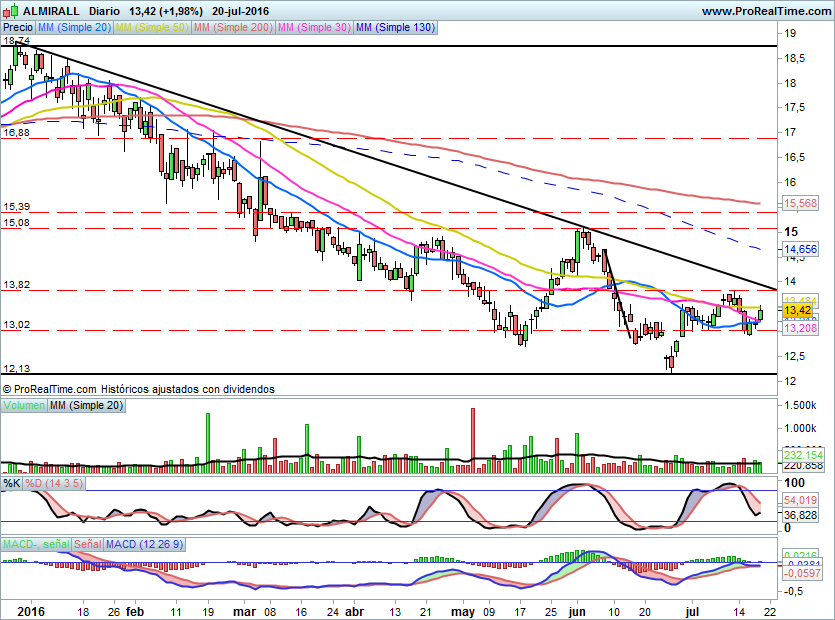Click the MACD-, señal histogram label

click(x=36, y=544)
